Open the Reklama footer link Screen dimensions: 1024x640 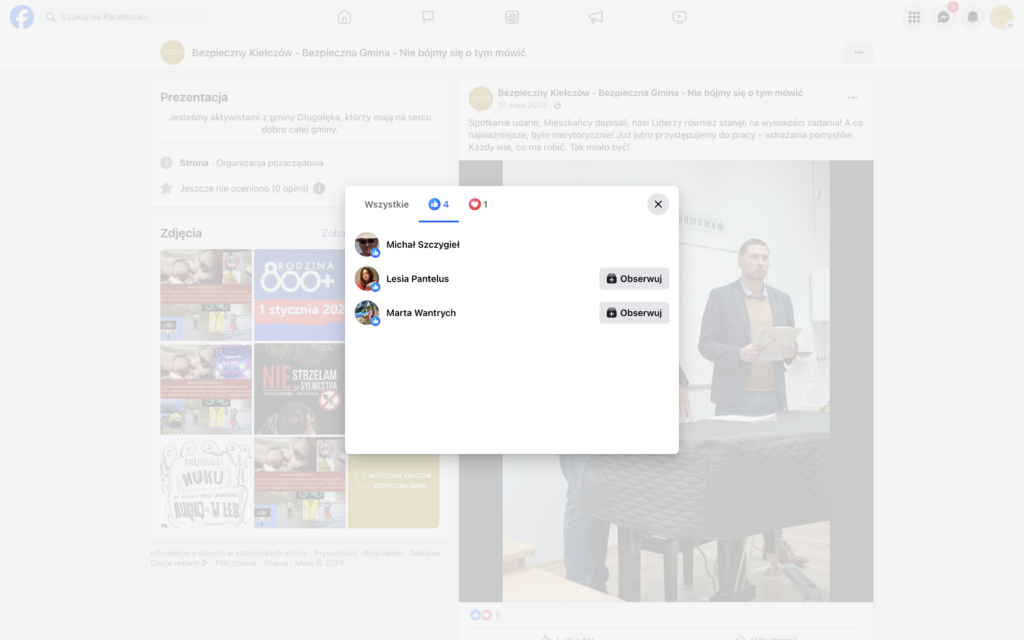point(424,553)
